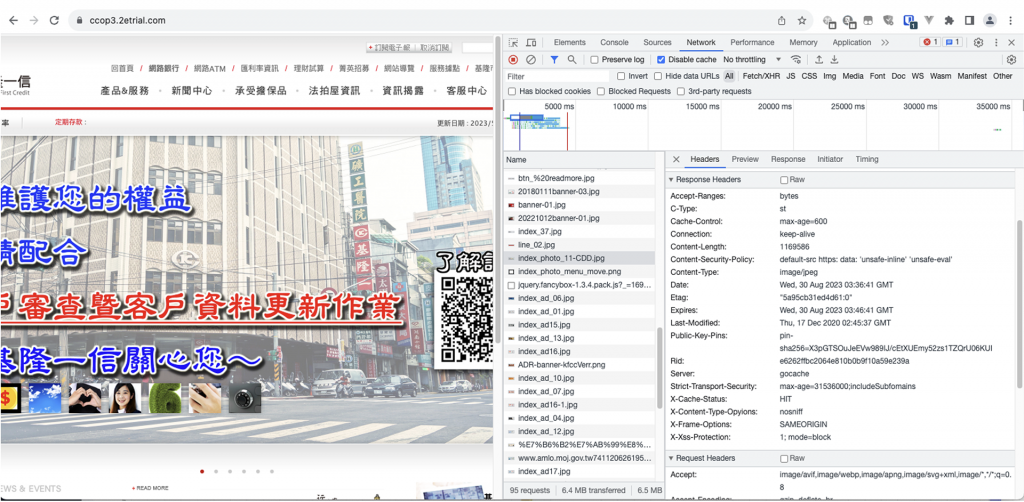Import a HAR file with upload arrow
Viewport: 1024px width, 502px height.
click(818, 59)
